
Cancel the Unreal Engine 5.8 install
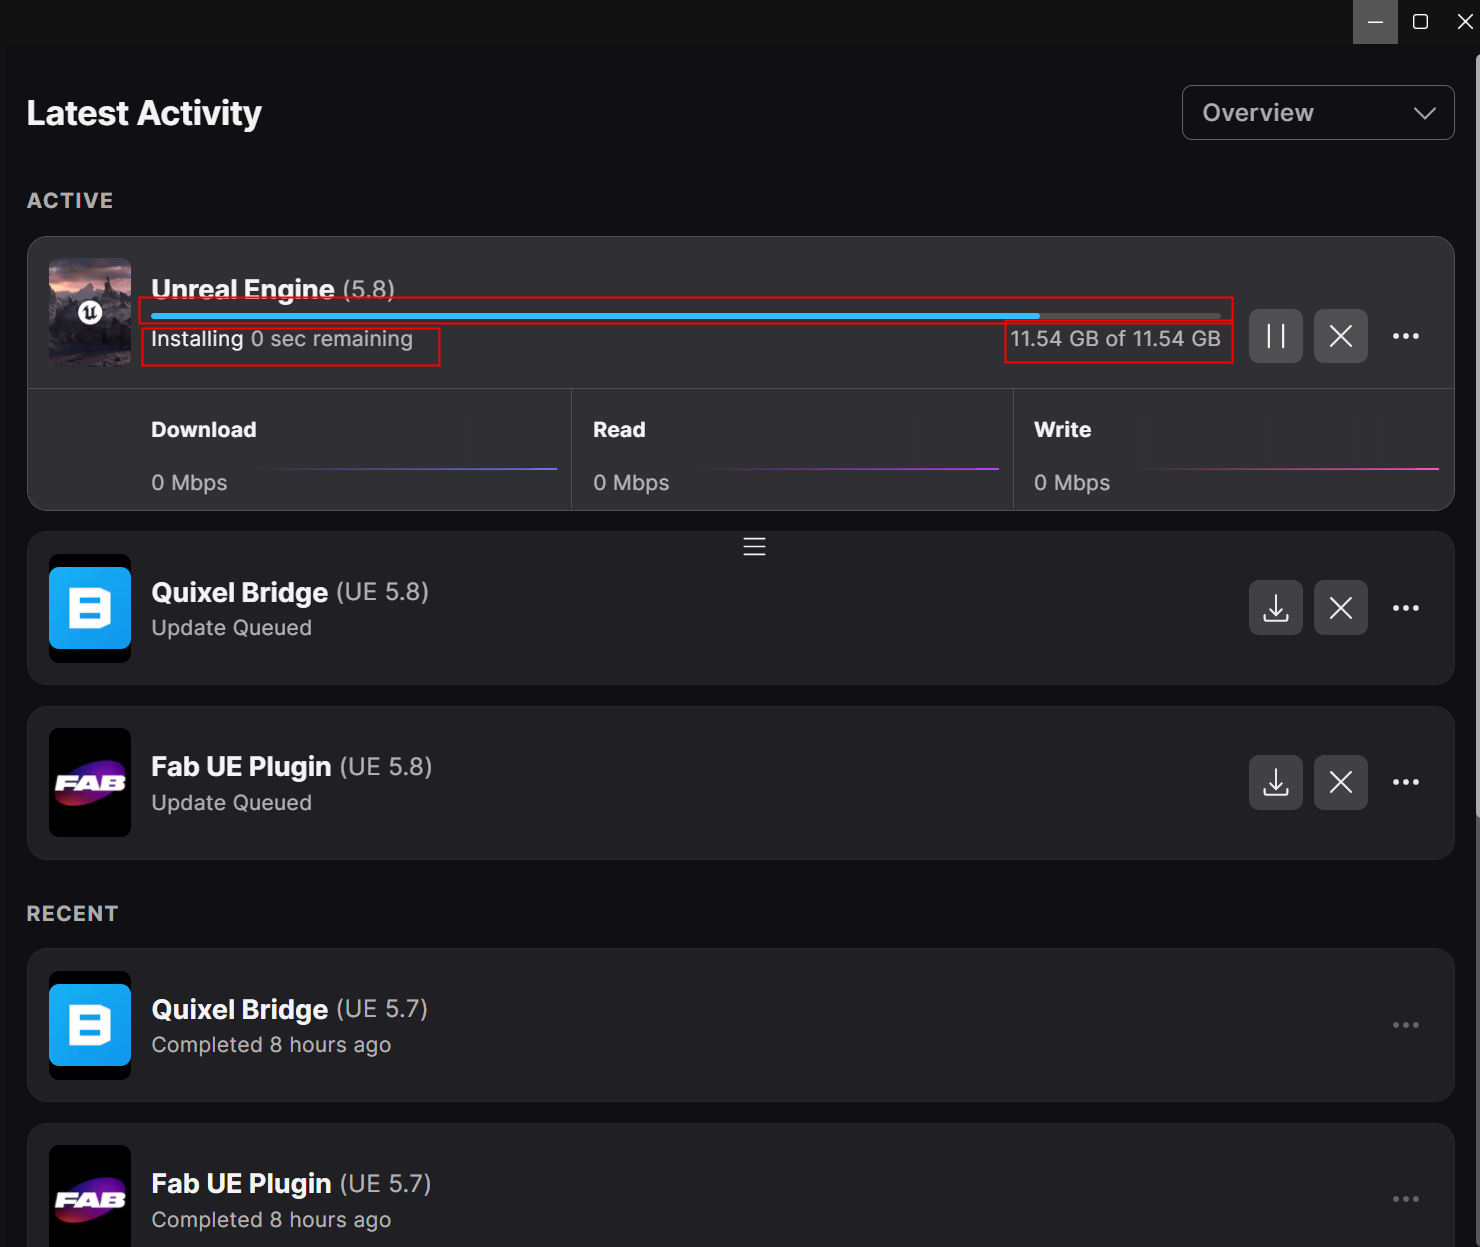[x=1341, y=336]
